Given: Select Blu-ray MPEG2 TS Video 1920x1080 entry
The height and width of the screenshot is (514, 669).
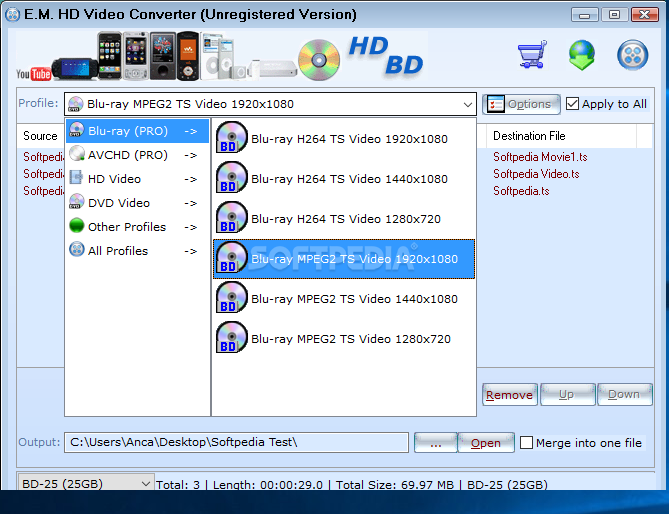Looking at the screenshot, I should click(344, 259).
